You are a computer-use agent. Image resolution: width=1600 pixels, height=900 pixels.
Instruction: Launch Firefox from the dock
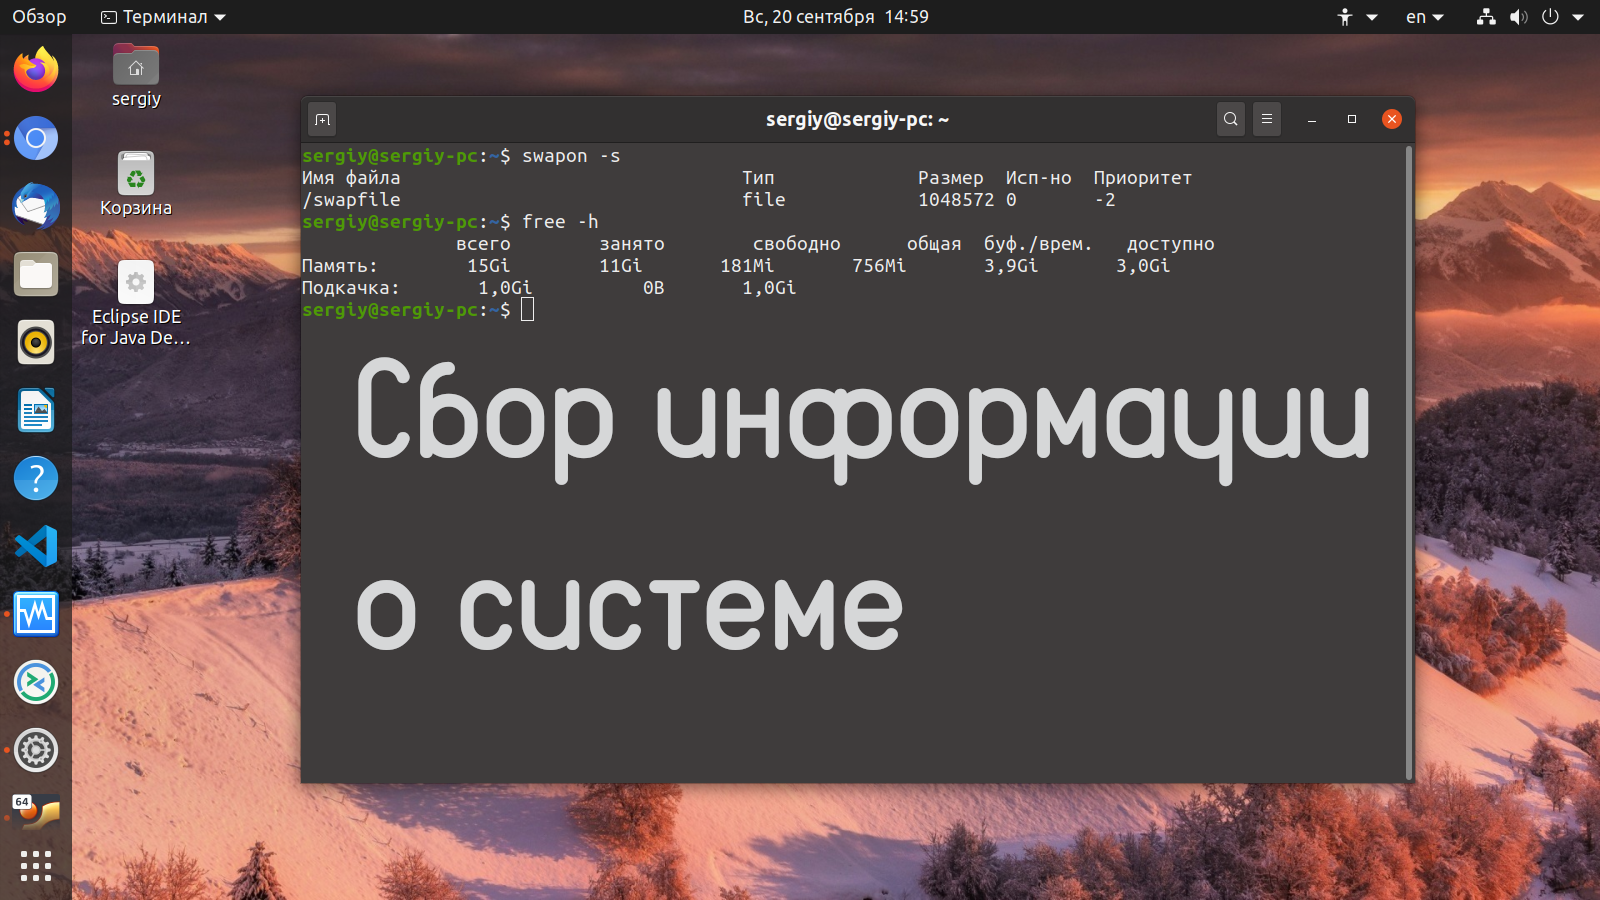(x=36, y=70)
